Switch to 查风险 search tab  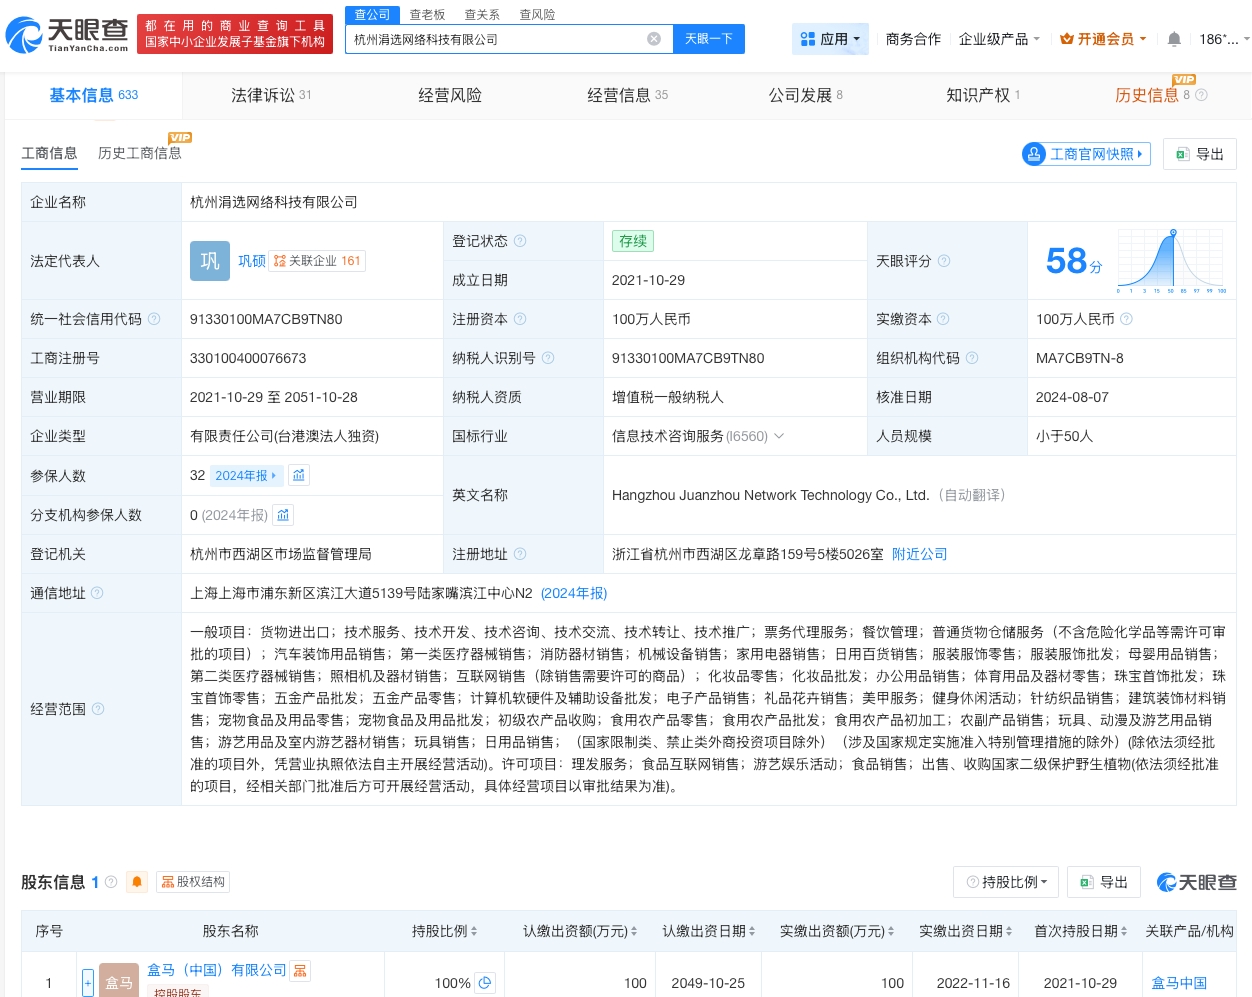[x=537, y=14]
